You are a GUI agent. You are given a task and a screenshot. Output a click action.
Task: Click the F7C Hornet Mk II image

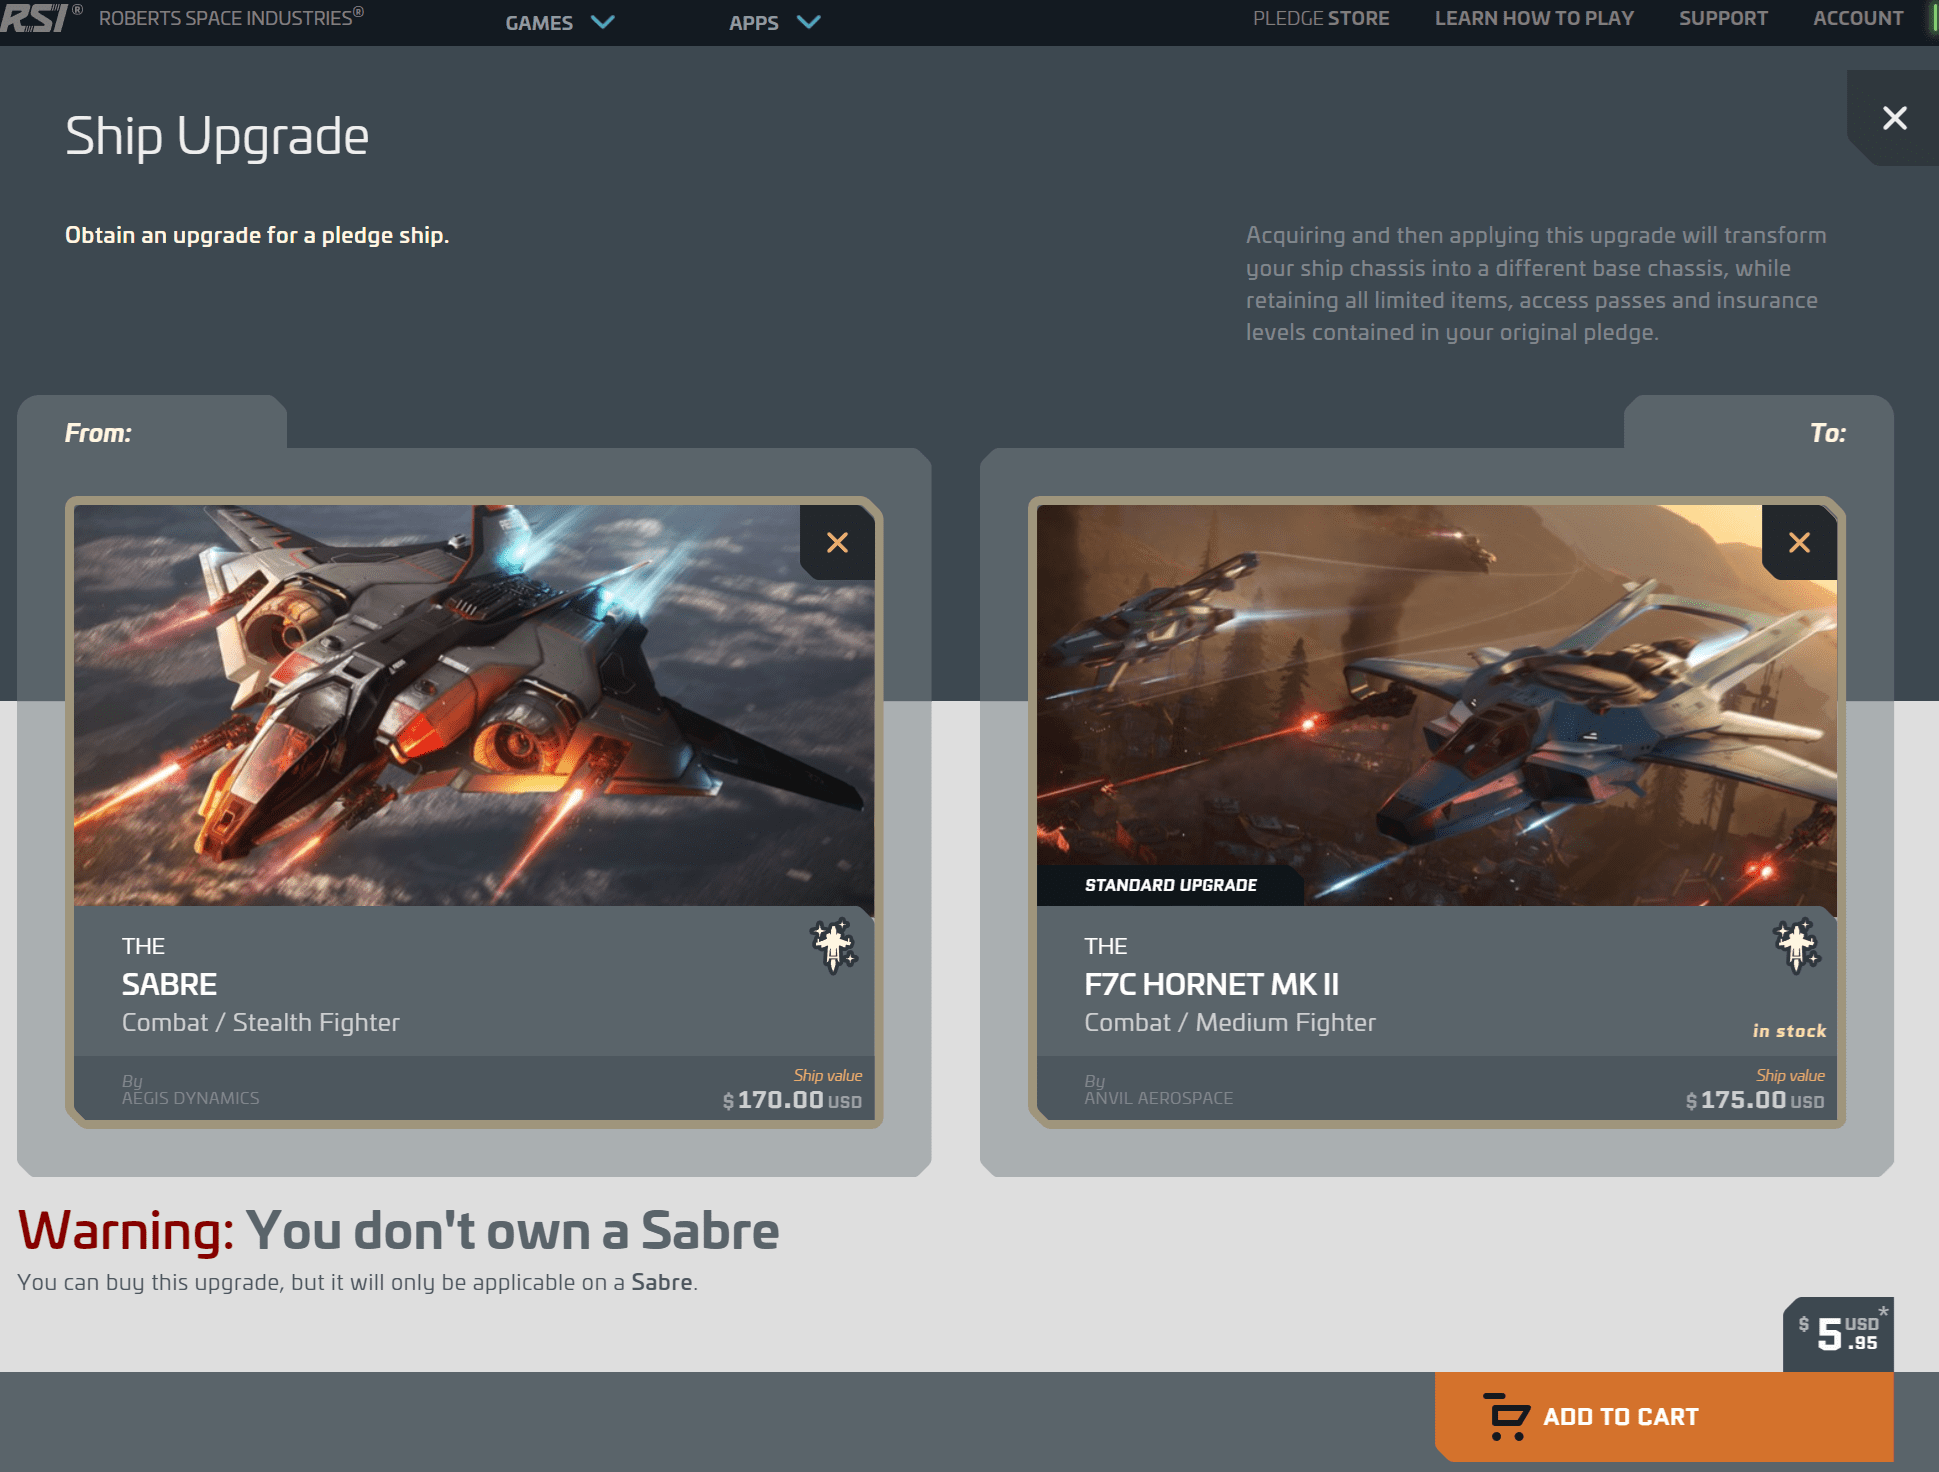(x=1436, y=705)
